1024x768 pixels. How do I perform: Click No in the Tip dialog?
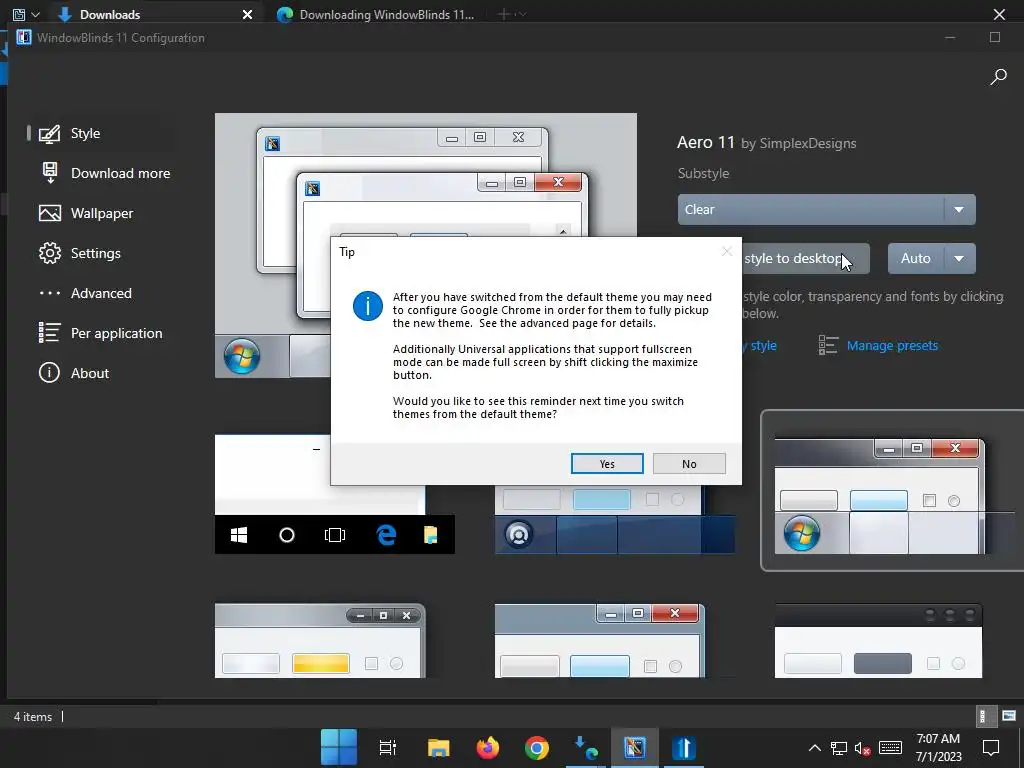click(x=689, y=464)
